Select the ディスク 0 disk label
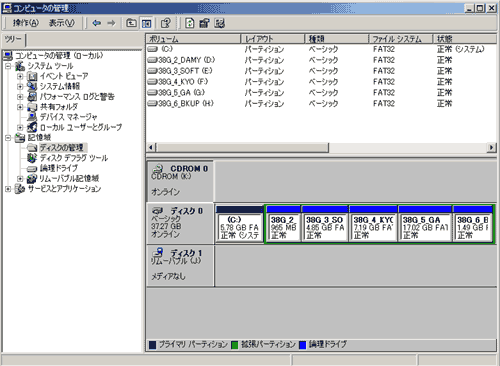Viewport: 500px width, 366px height. 180,224
